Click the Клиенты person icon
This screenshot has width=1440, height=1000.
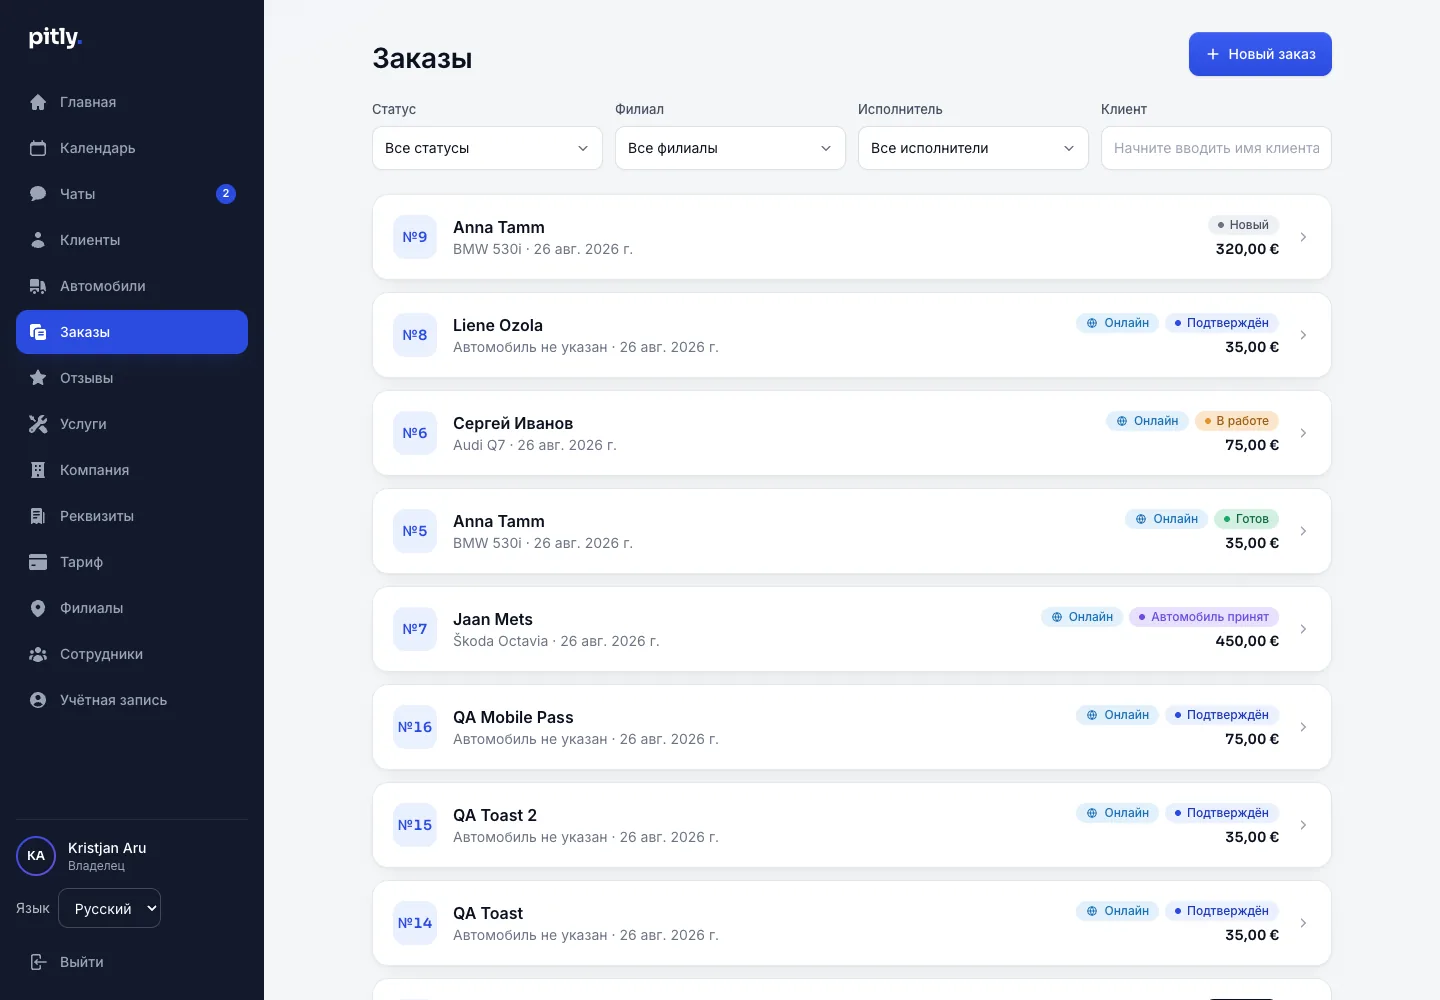click(38, 240)
